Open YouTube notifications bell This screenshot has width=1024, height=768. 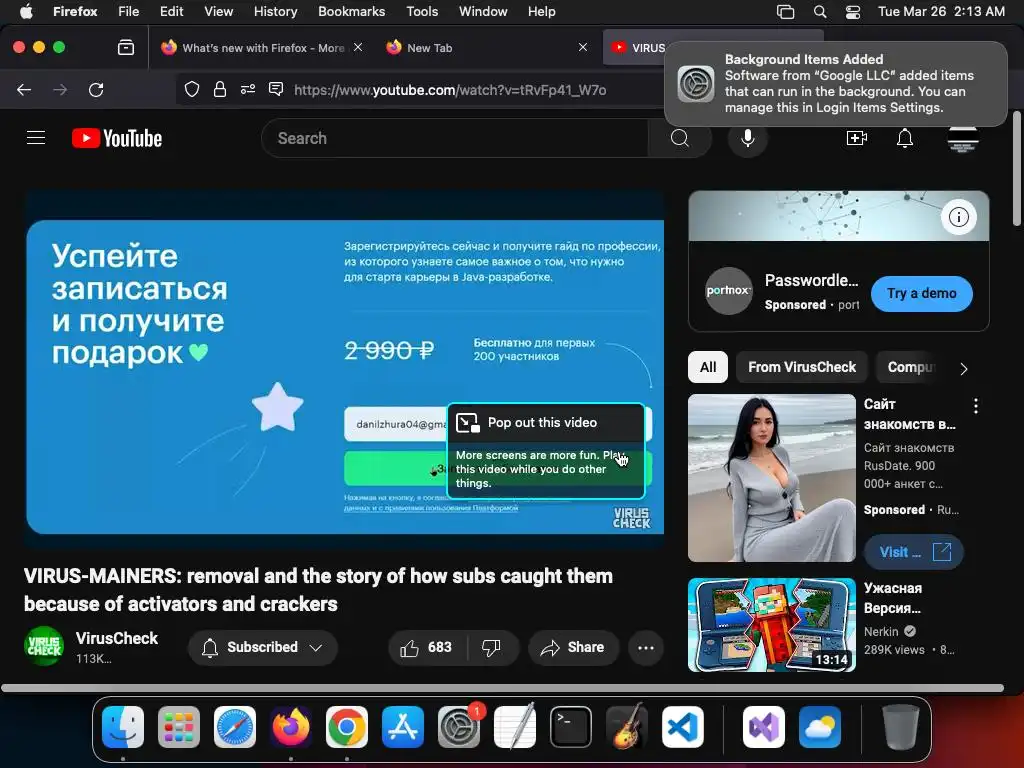[904, 138]
